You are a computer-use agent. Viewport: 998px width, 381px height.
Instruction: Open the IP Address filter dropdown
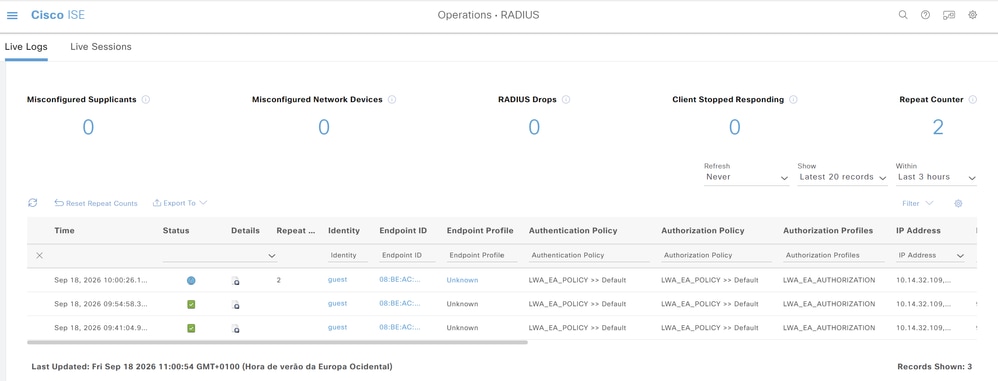(930, 256)
